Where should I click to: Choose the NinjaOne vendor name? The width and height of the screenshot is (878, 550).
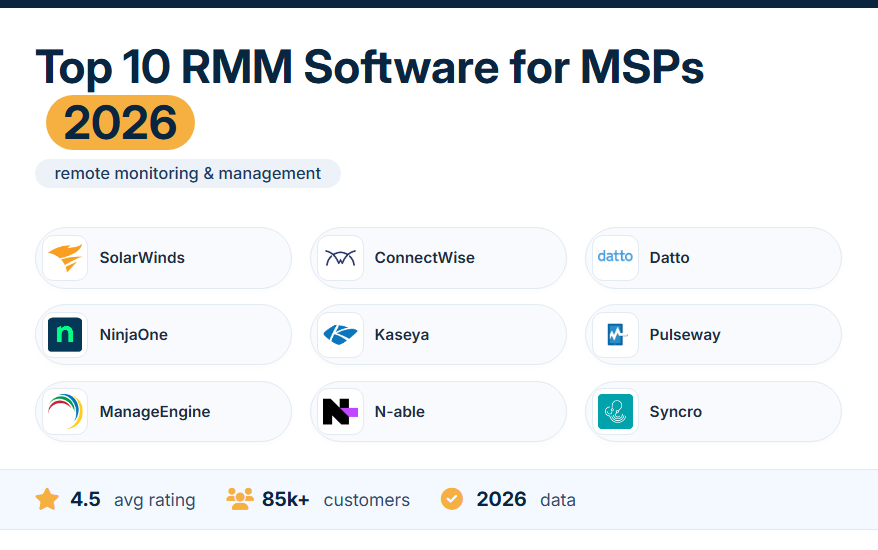[x=134, y=335]
